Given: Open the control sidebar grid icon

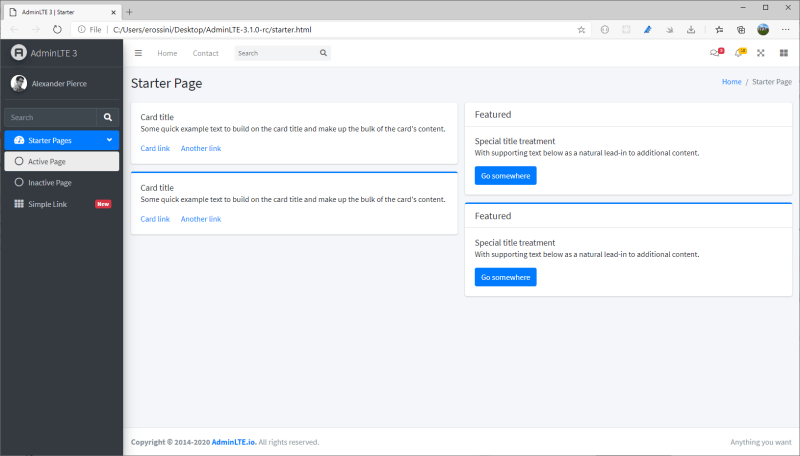Looking at the screenshot, I should pos(784,53).
